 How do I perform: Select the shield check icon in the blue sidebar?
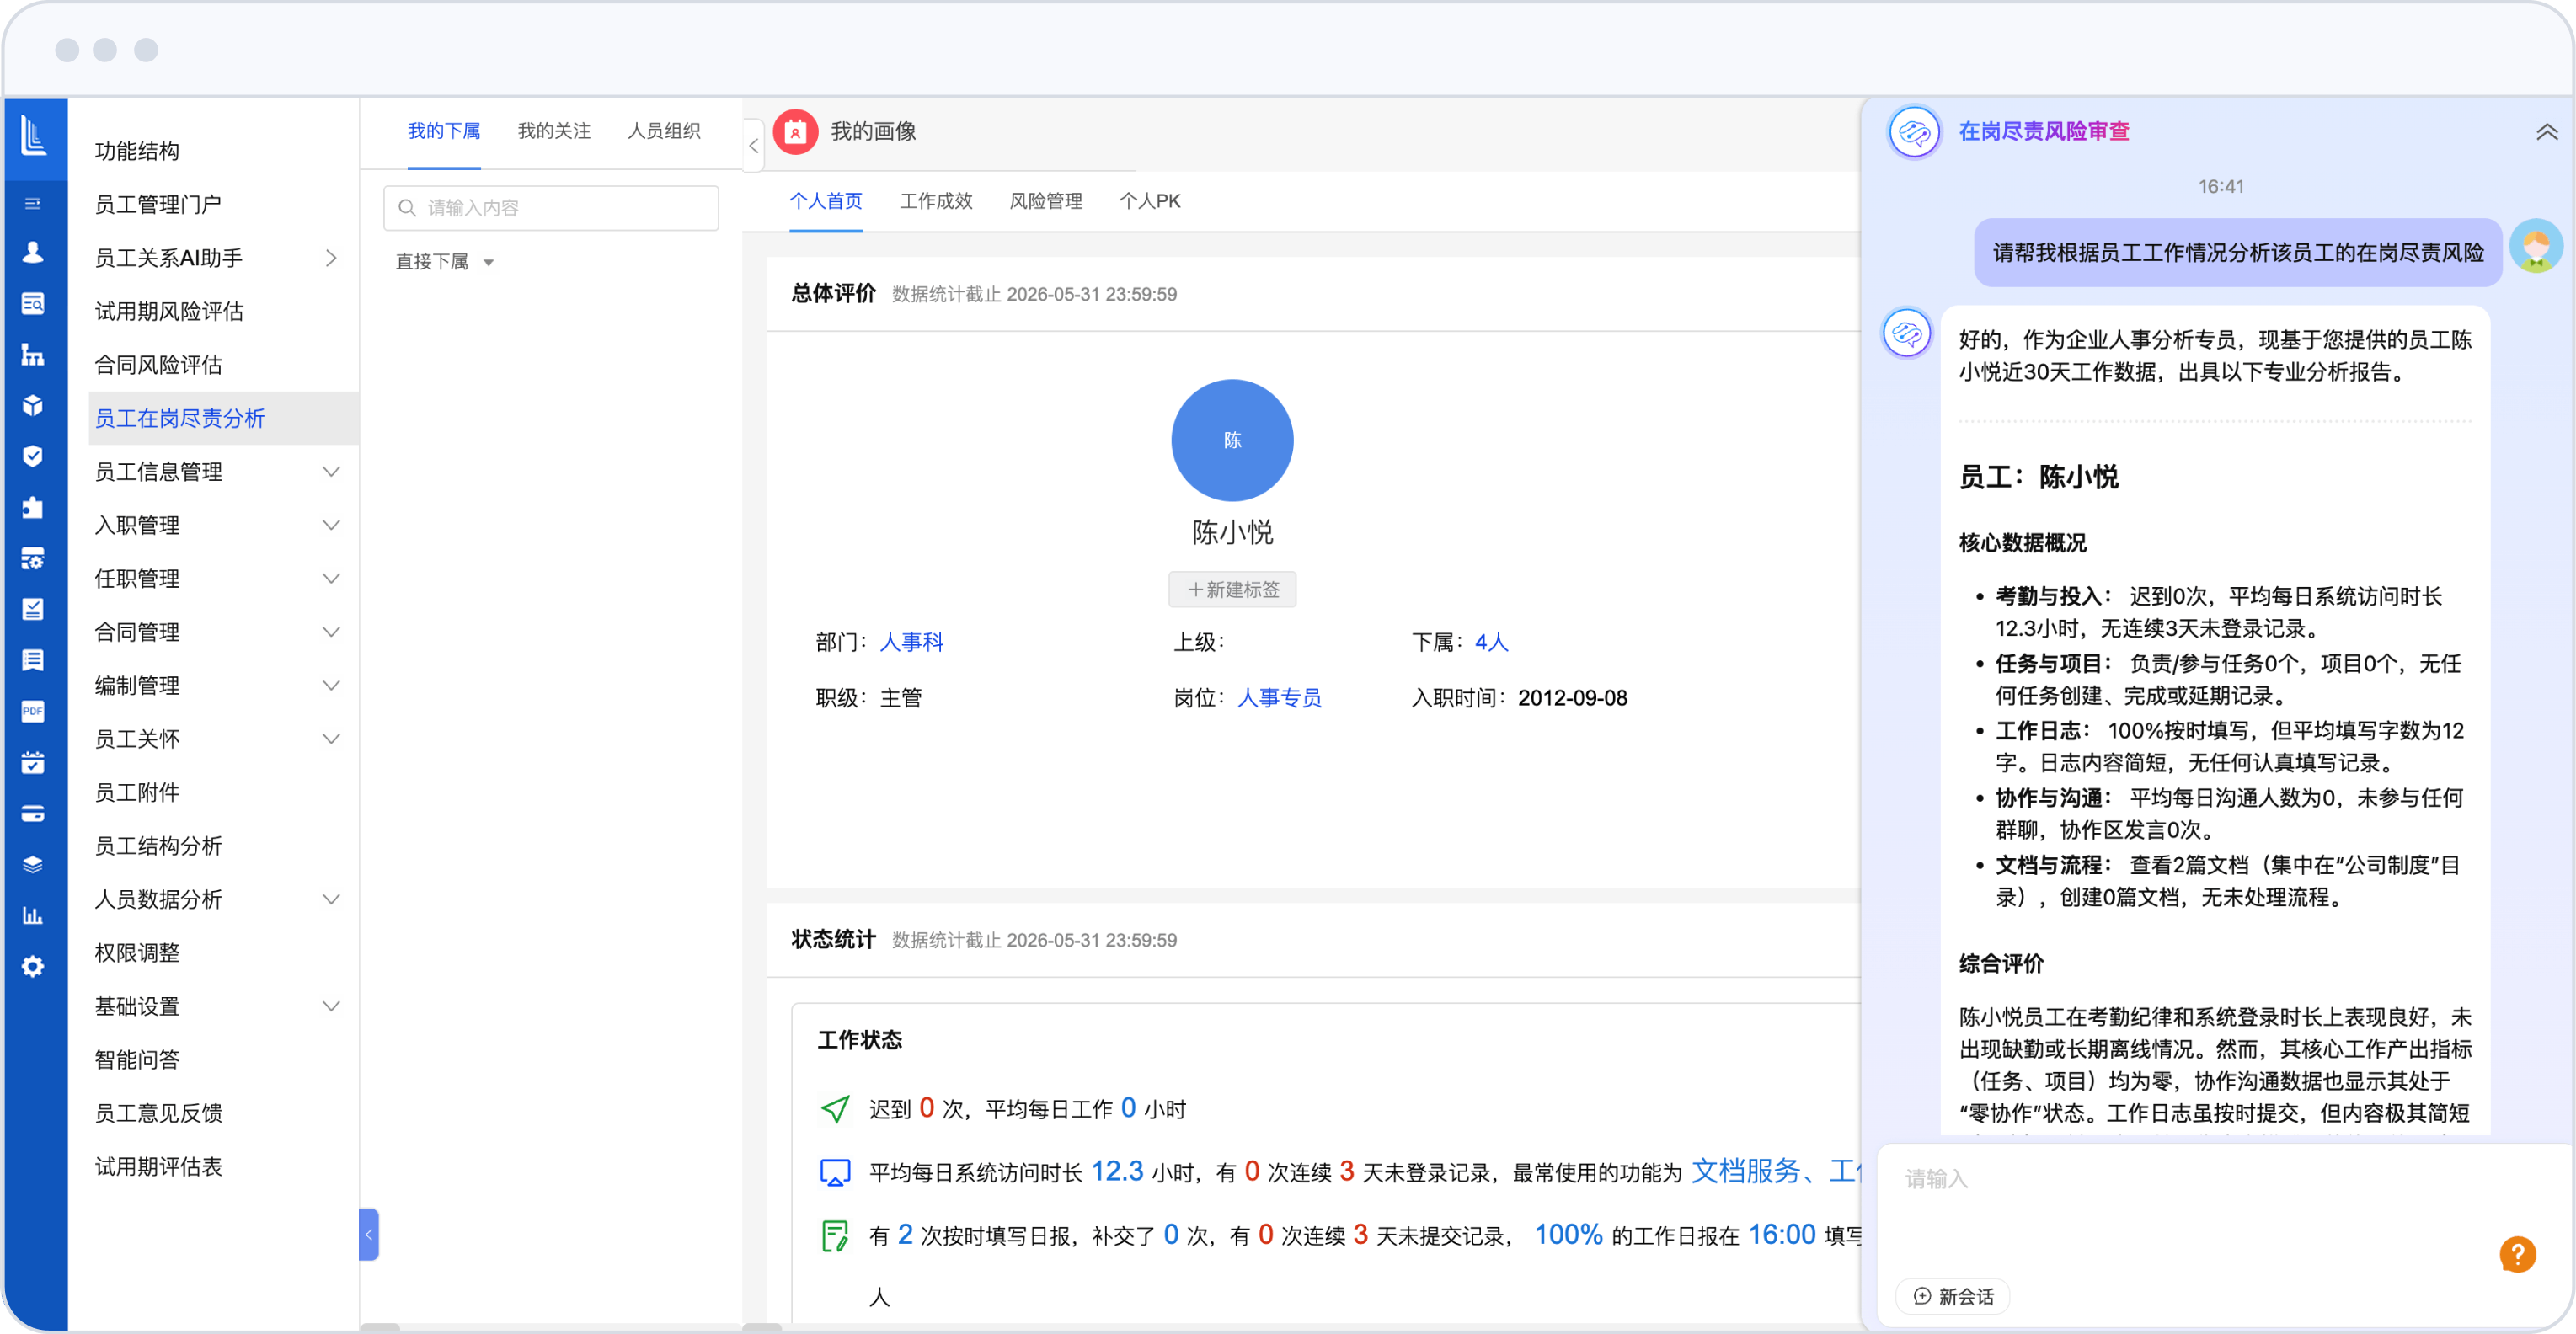tap(33, 456)
